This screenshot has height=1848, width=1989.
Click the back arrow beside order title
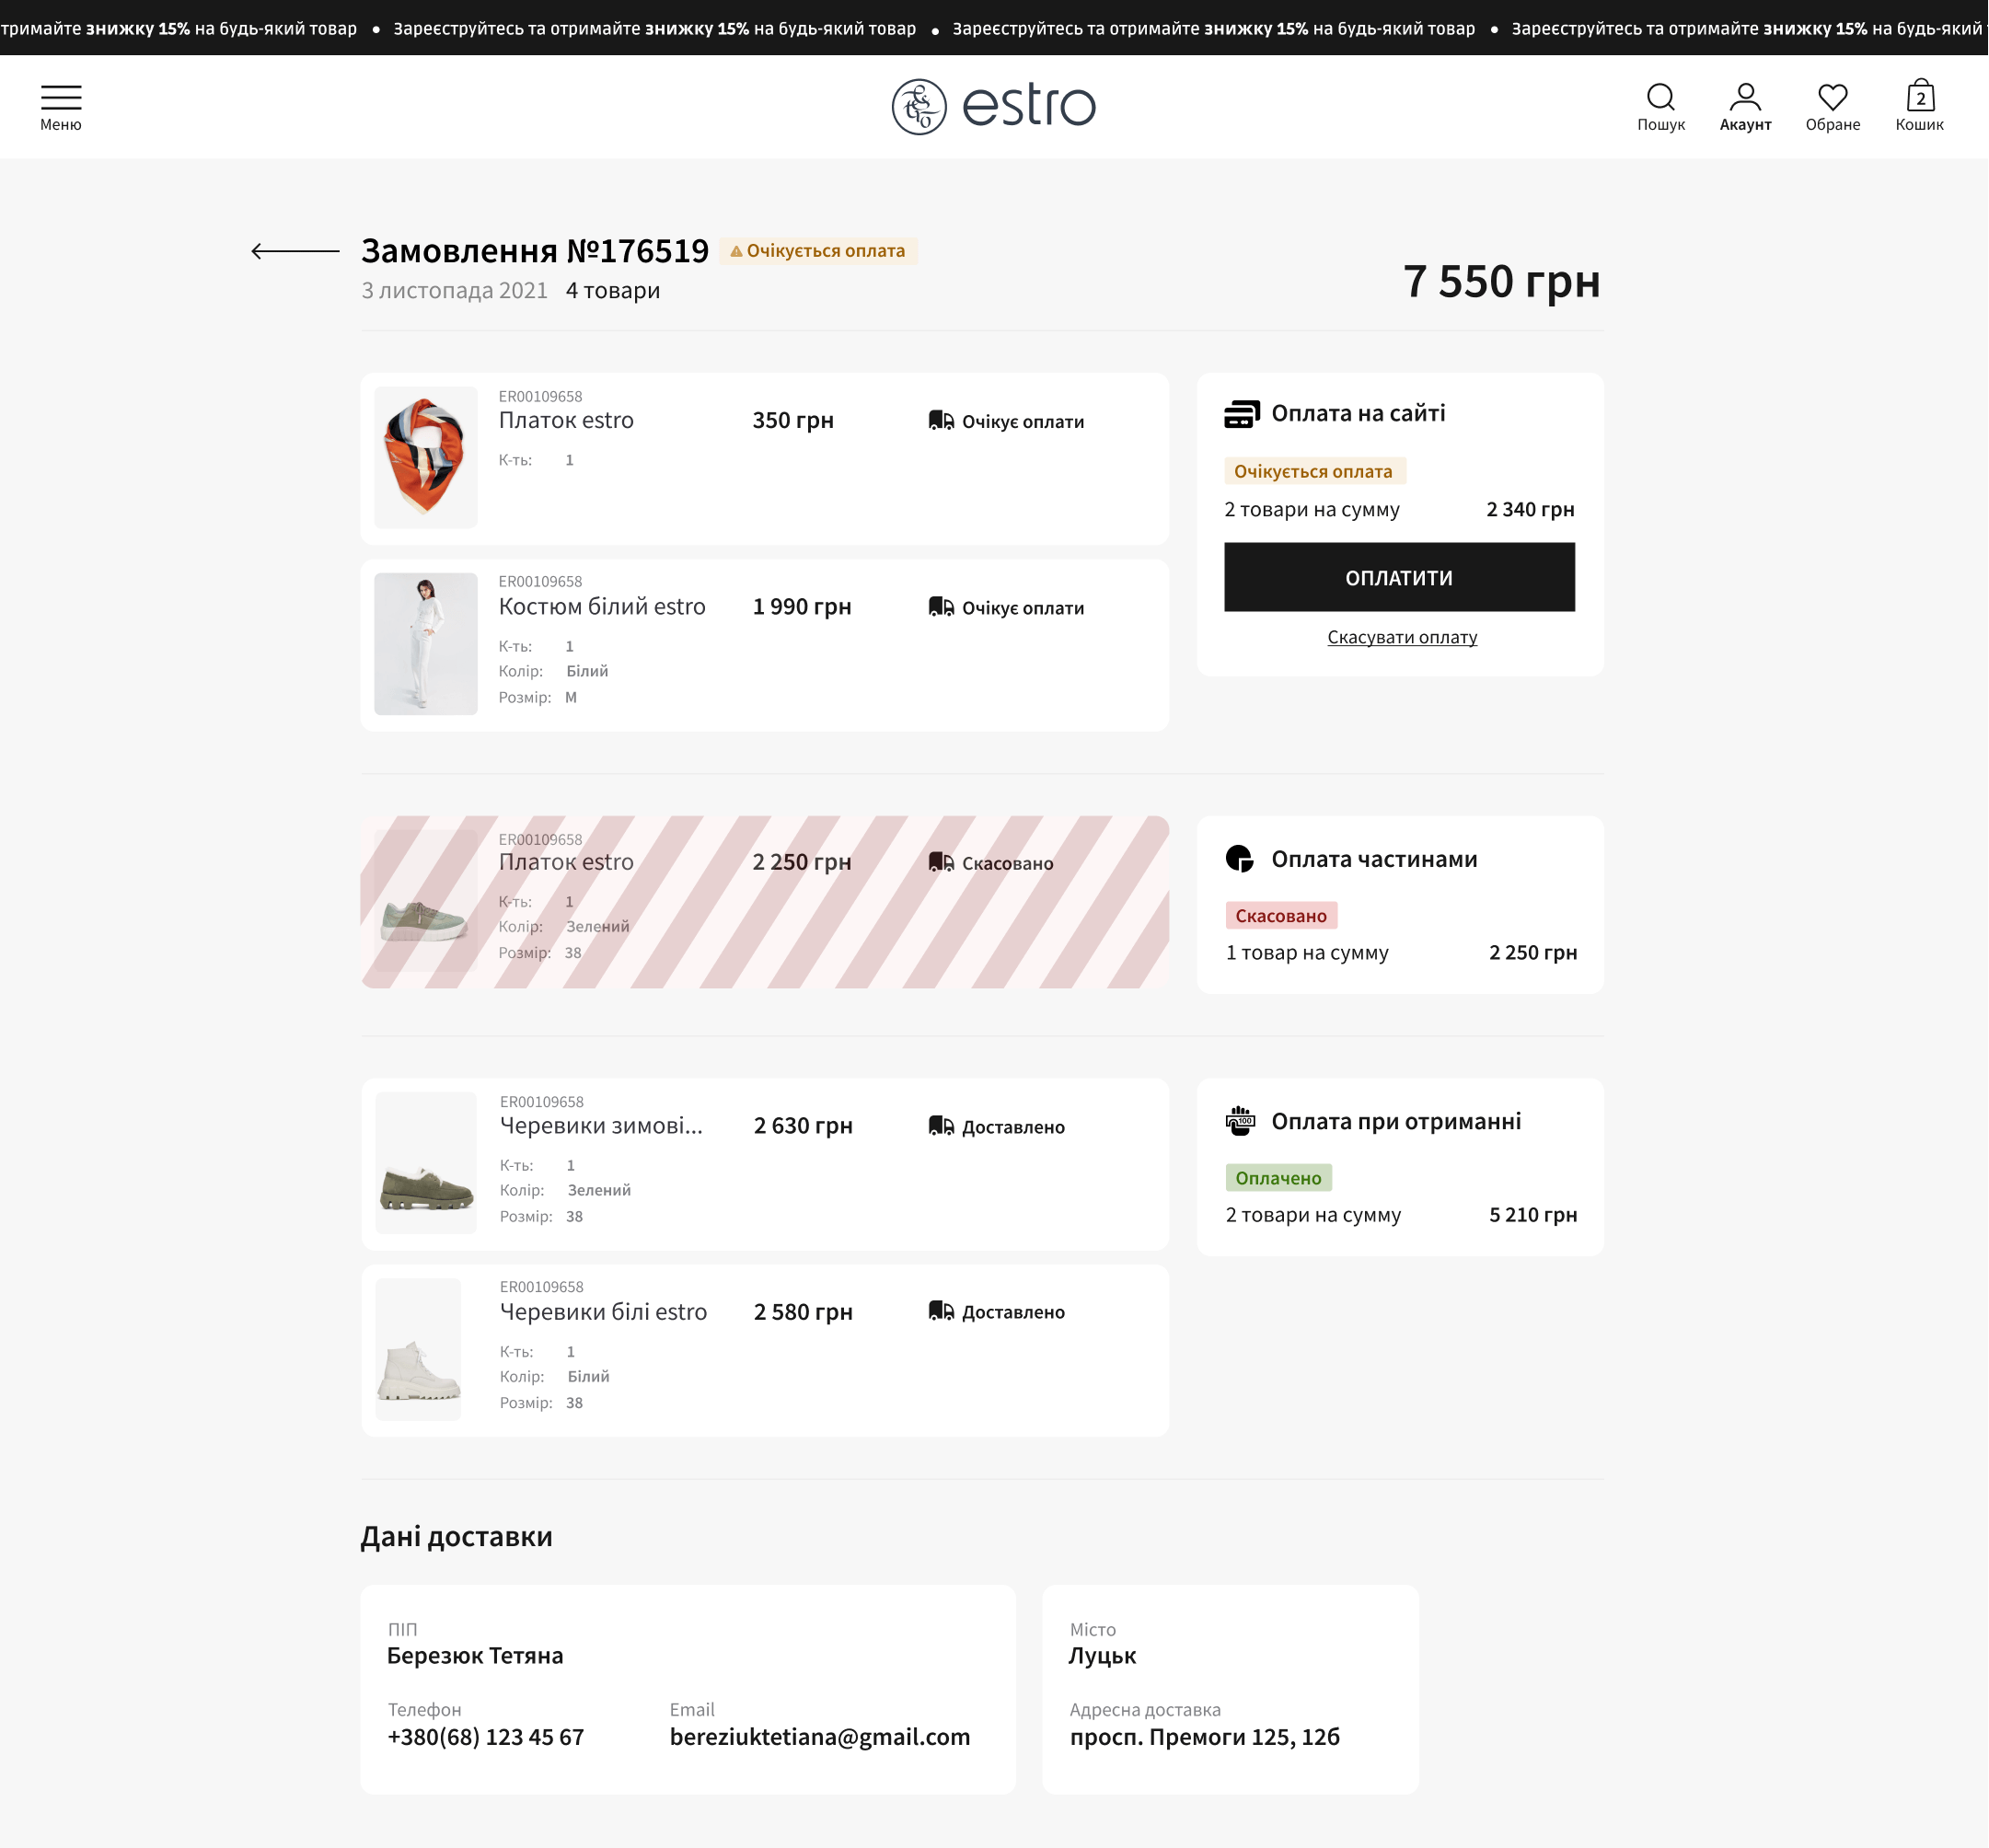295,251
